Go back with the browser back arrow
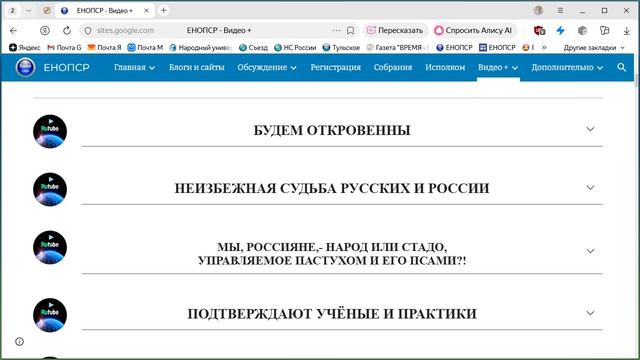The width and height of the screenshot is (640, 360). coord(13,31)
